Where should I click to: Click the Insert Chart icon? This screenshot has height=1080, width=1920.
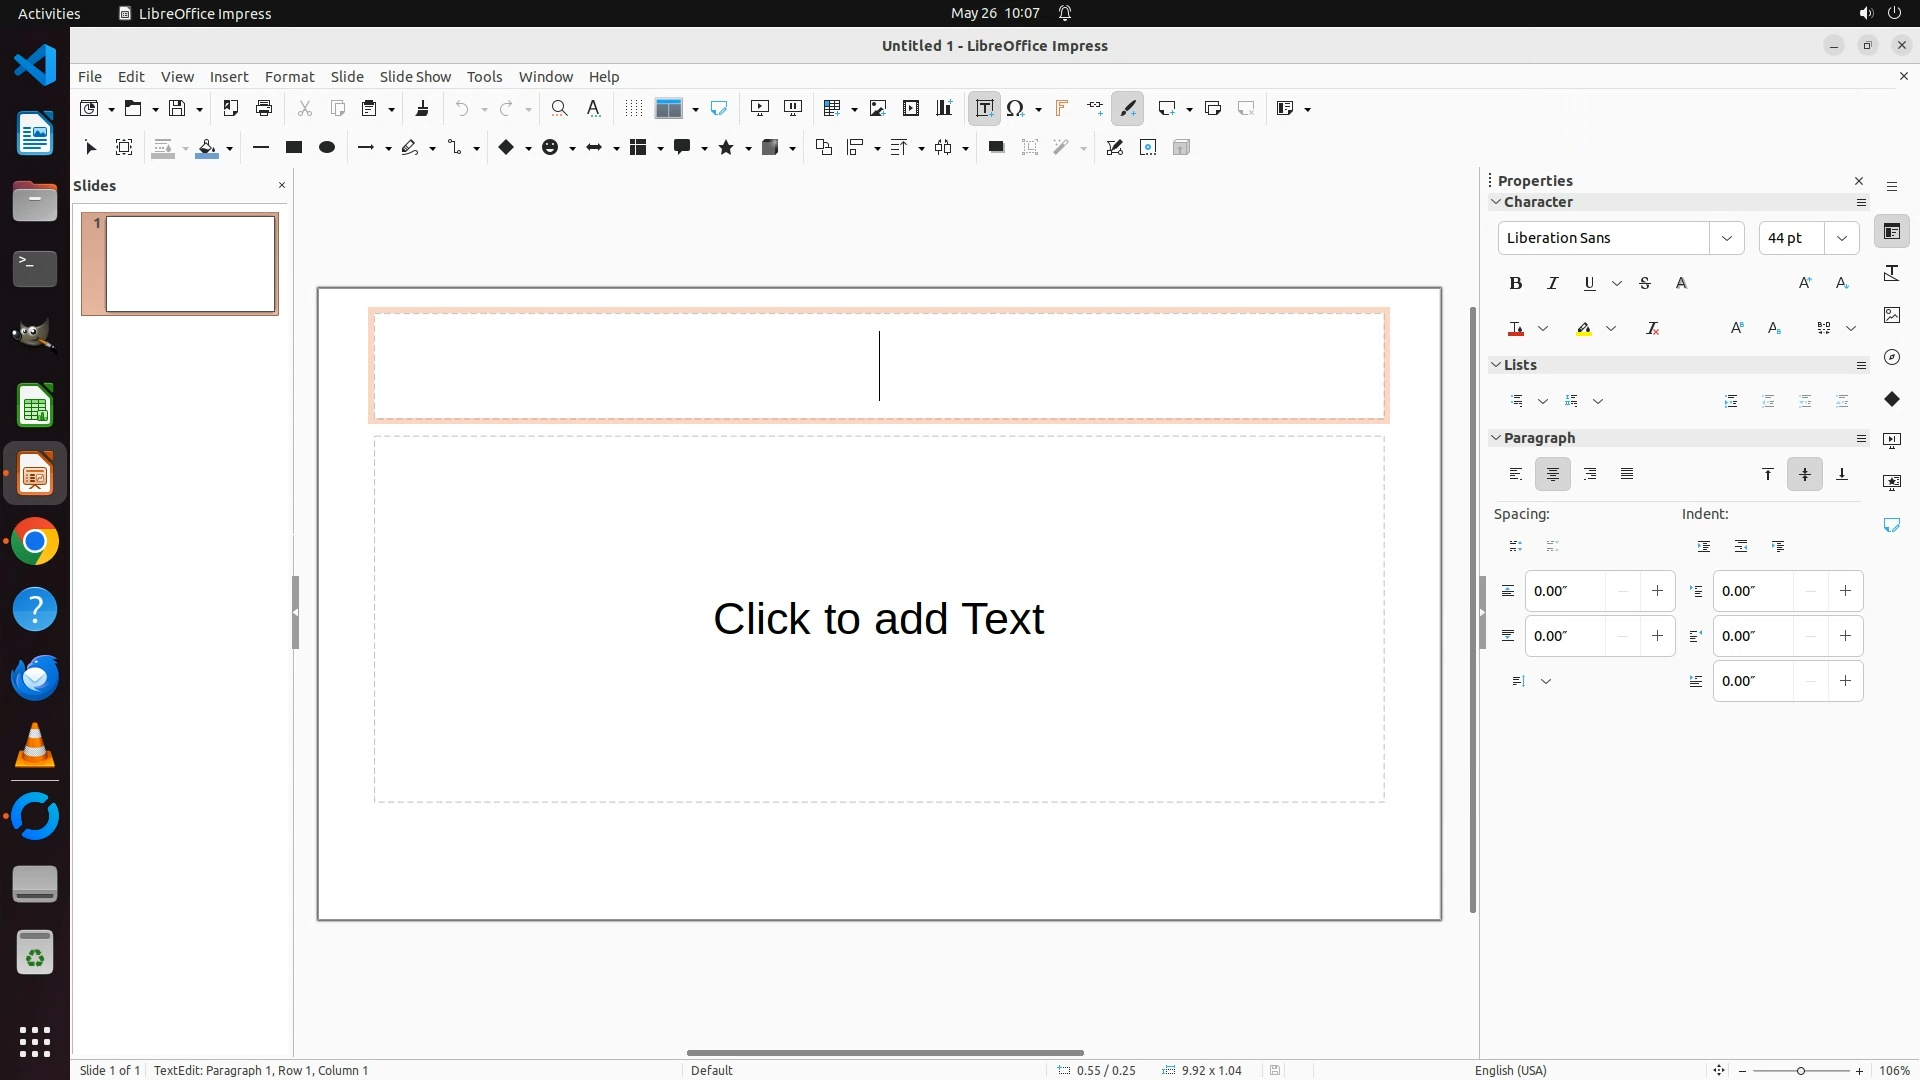click(944, 108)
